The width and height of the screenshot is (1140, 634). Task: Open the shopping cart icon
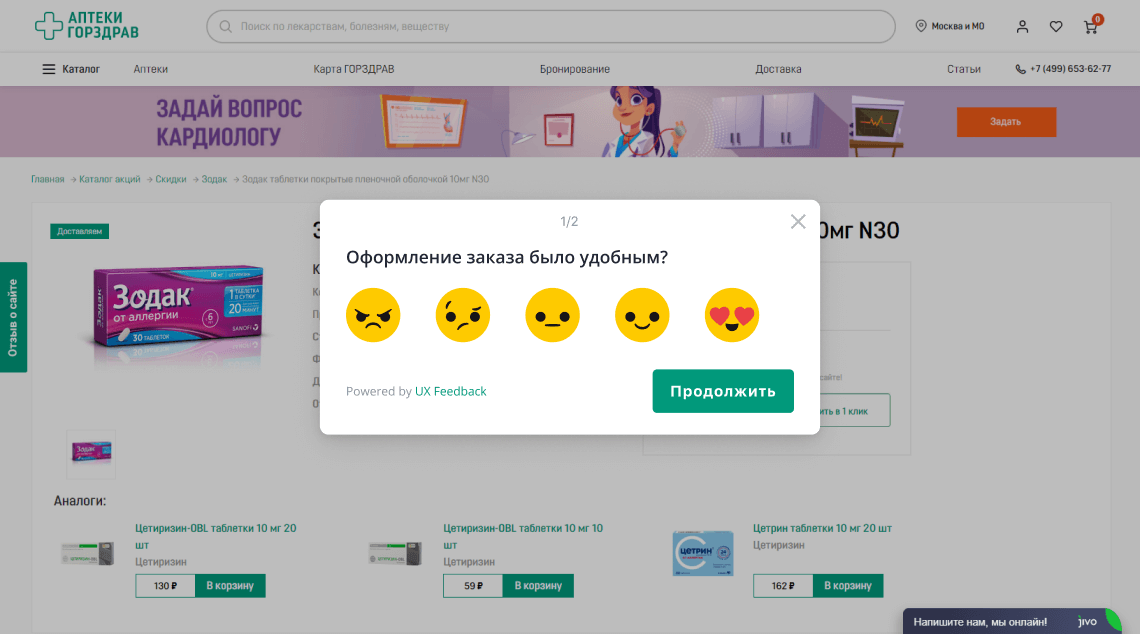tap(1091, 26)
